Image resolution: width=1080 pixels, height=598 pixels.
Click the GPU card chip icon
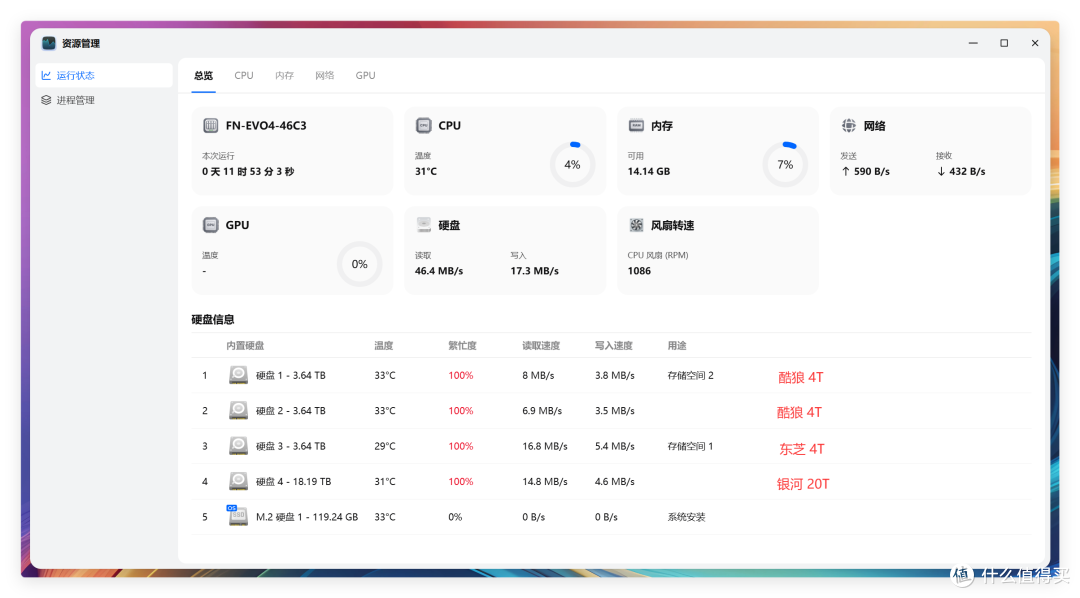click(x=211, y=225)
